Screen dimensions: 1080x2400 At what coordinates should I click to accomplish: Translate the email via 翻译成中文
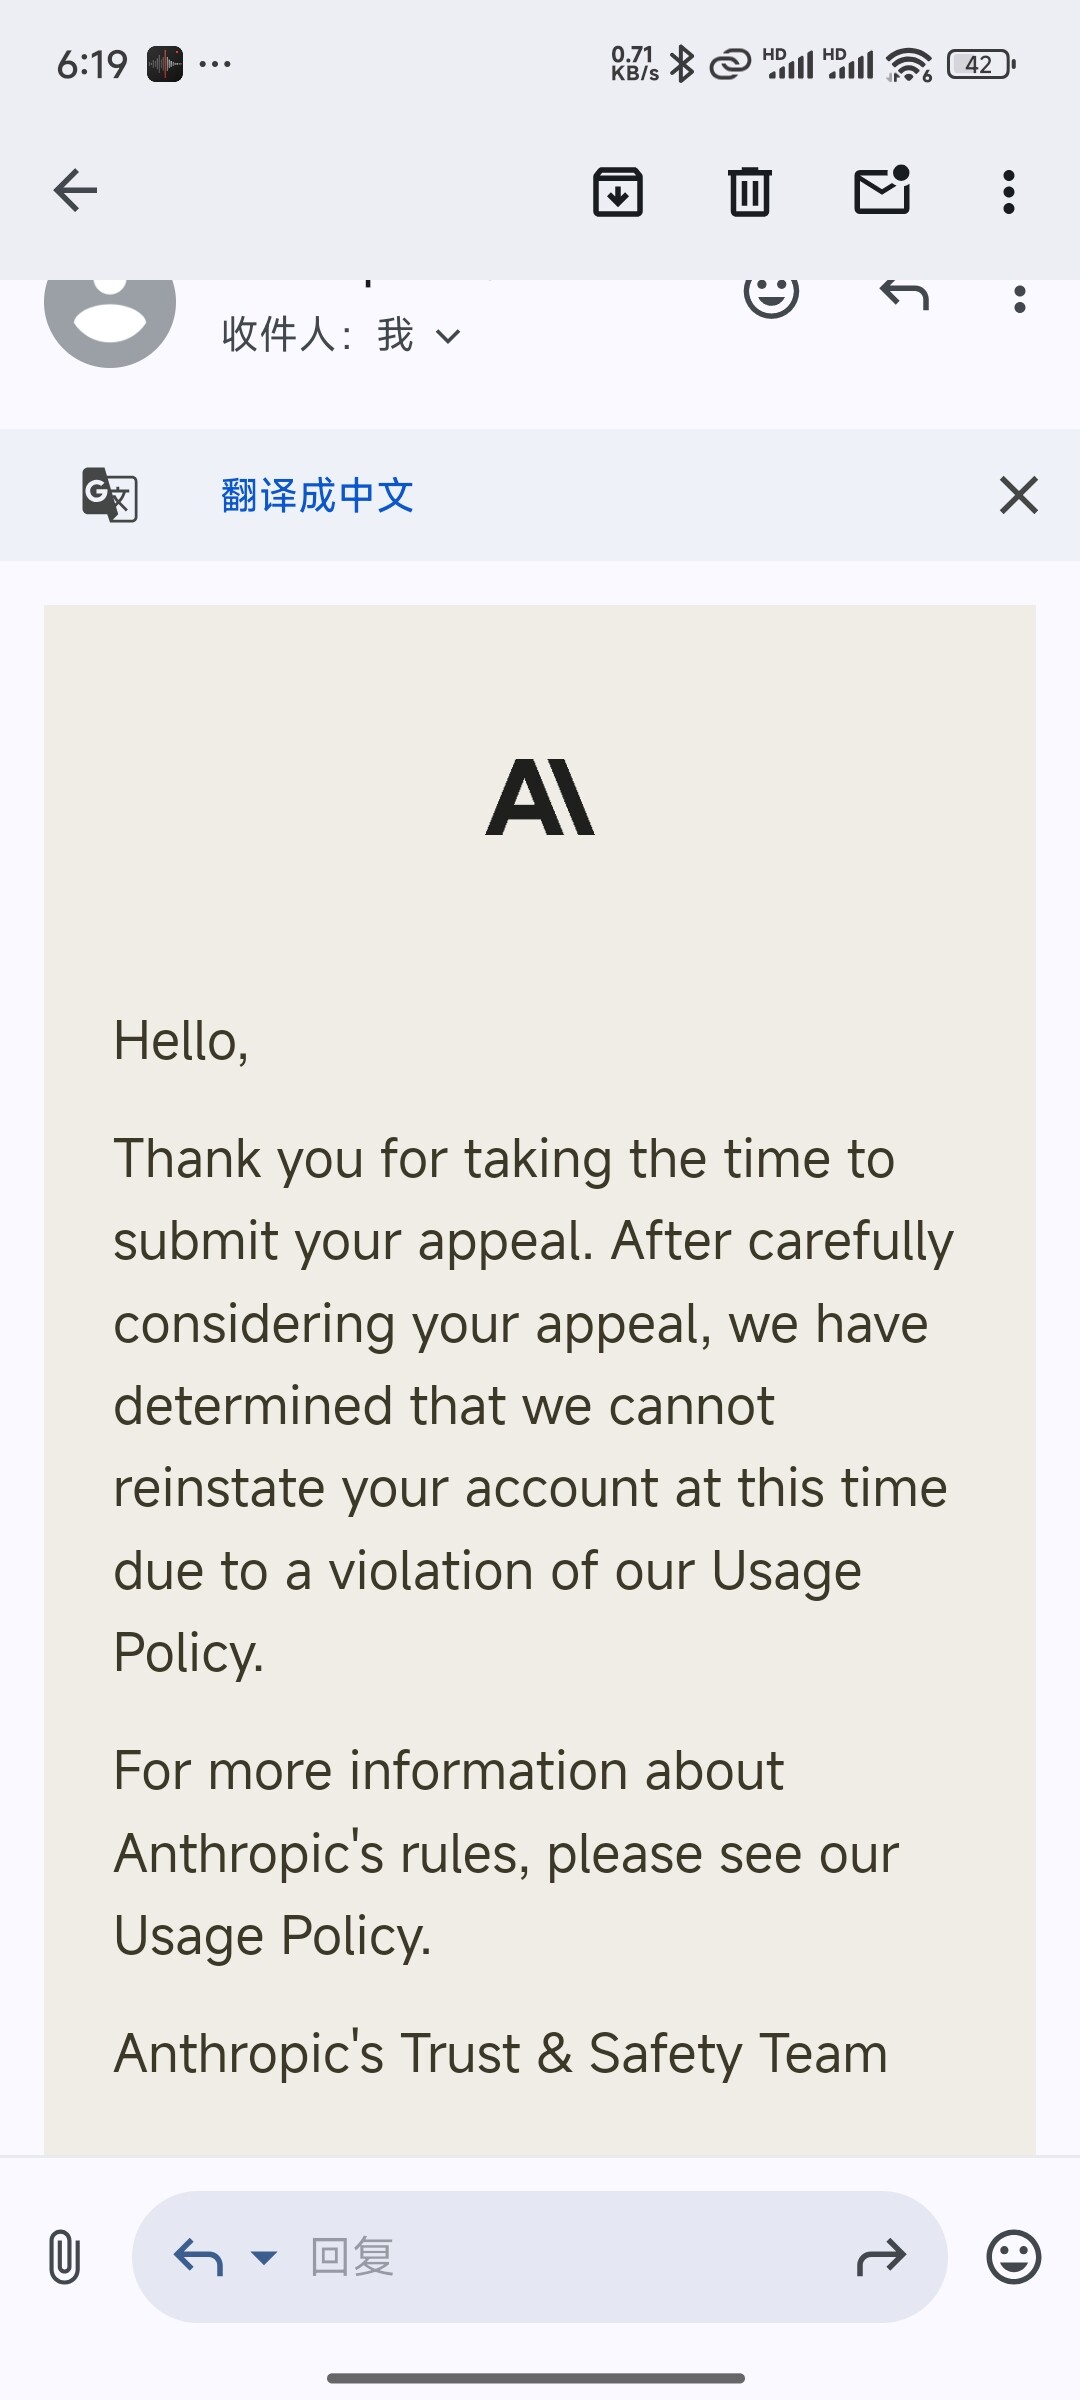tap(317, 495)
